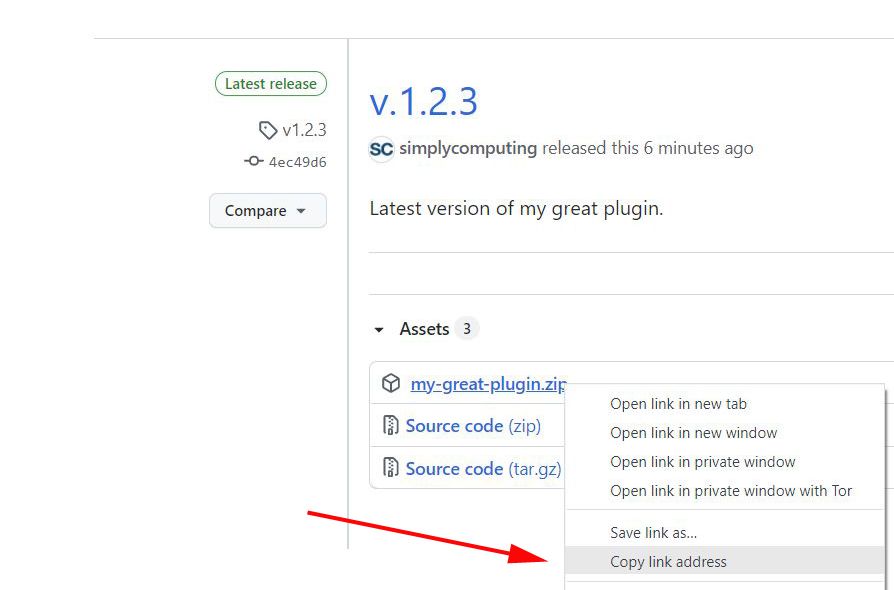Open the 4ec49d6 commit link
This screenshot has height=590, width=894.
298,162
